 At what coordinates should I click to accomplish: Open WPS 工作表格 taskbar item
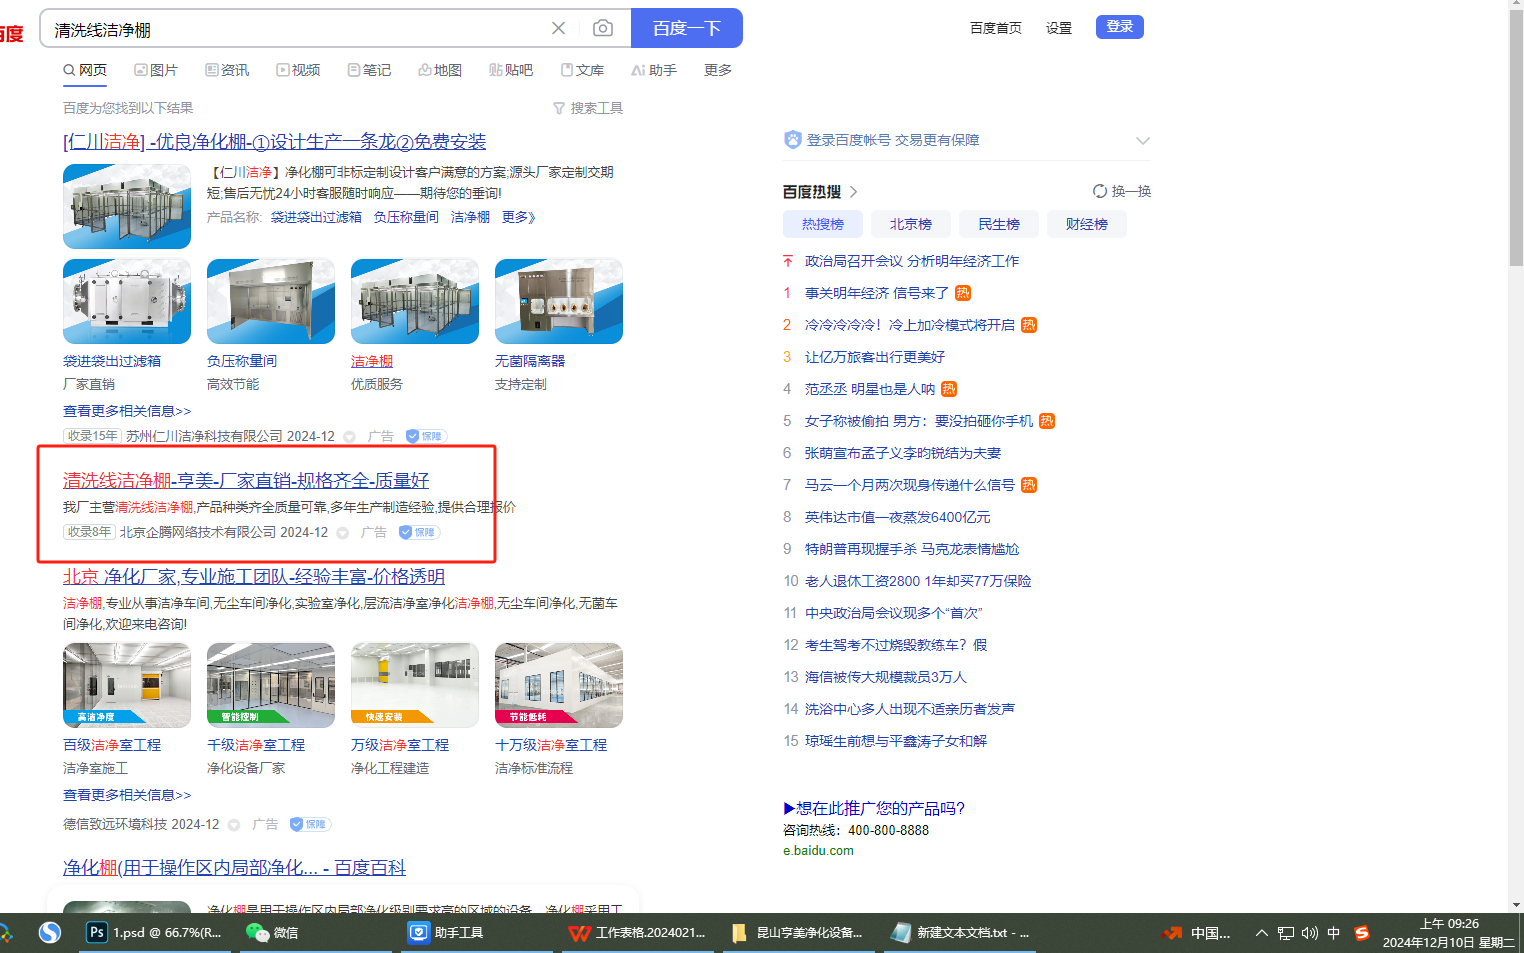click(637, 933)
